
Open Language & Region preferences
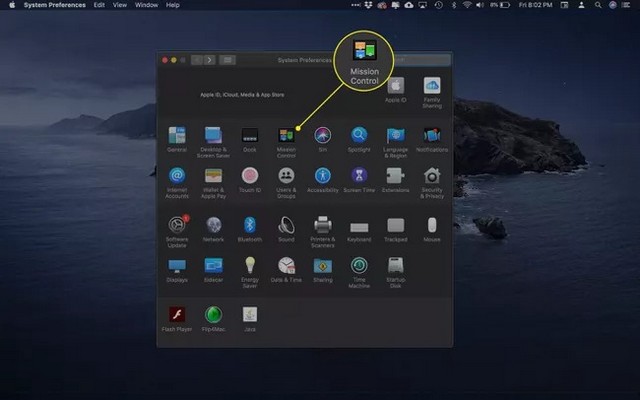pyautogui.click(x=396, y=142)
